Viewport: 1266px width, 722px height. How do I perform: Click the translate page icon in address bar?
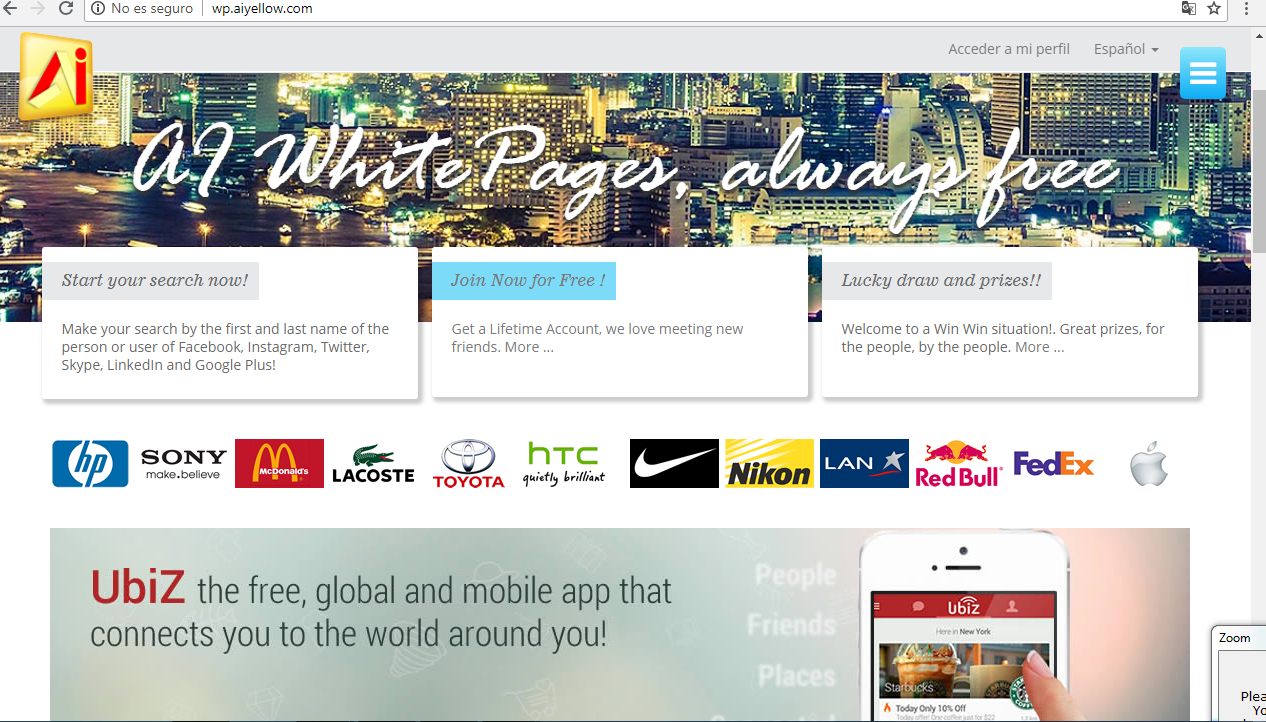click(x=1188, y=9)
